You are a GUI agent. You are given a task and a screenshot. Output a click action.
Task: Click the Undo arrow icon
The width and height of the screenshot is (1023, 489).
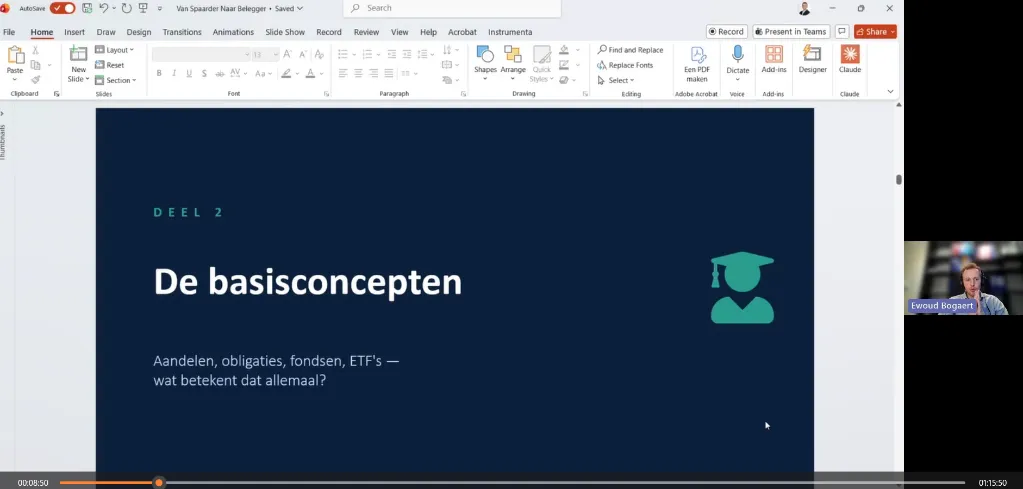pos(103,8)
